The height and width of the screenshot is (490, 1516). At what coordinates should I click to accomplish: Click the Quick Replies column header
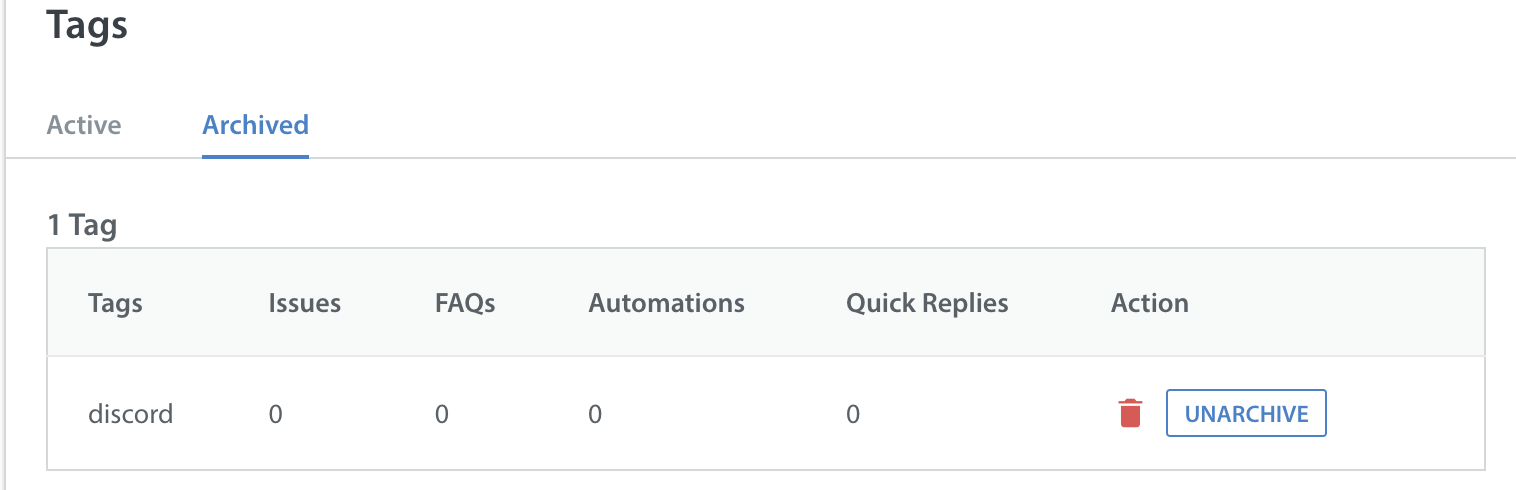pos(927,303)
